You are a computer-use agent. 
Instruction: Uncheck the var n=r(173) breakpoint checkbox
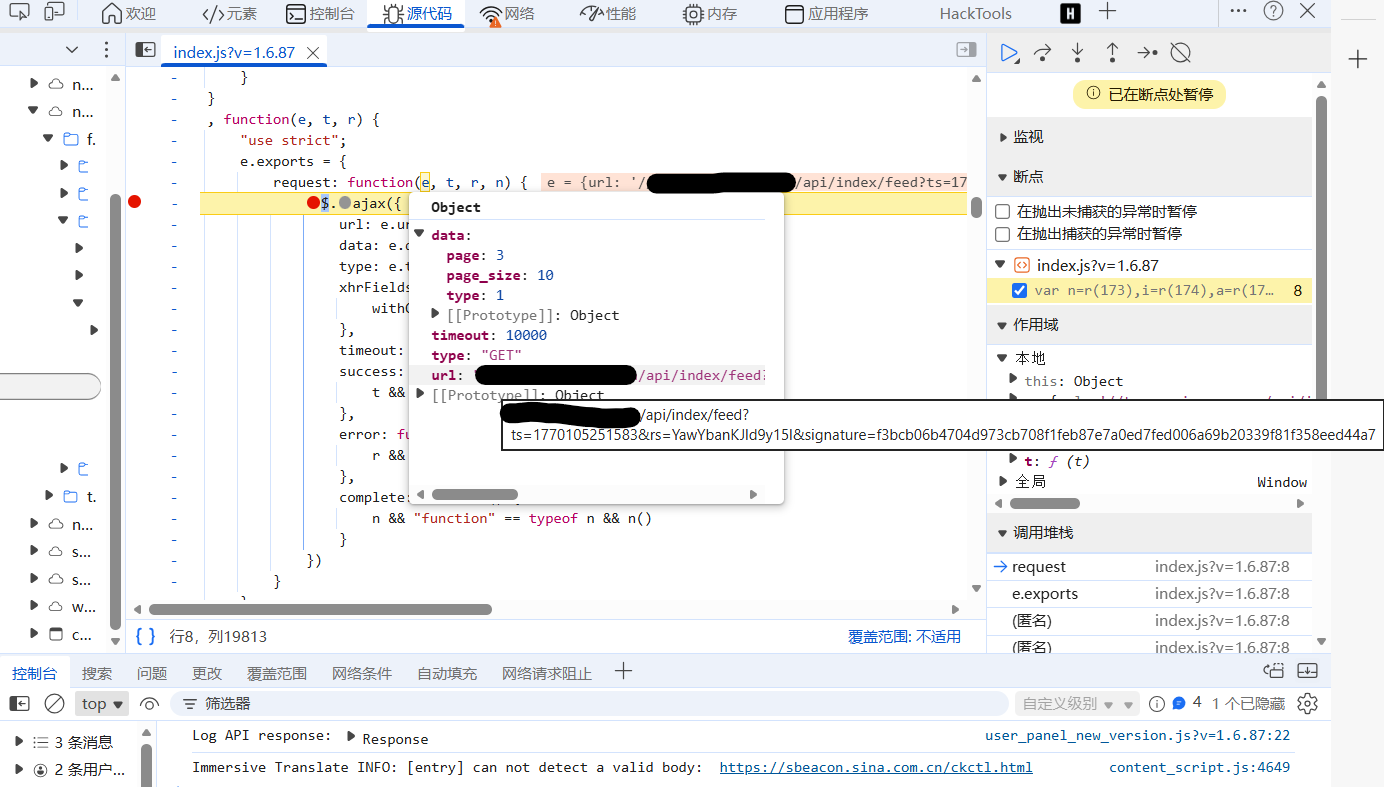point(1019,291)
